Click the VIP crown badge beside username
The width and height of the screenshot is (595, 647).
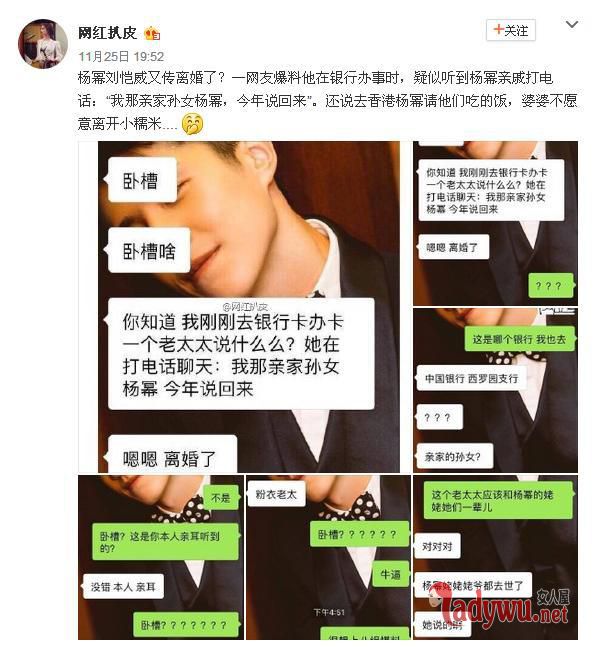(x=152, y=33)
